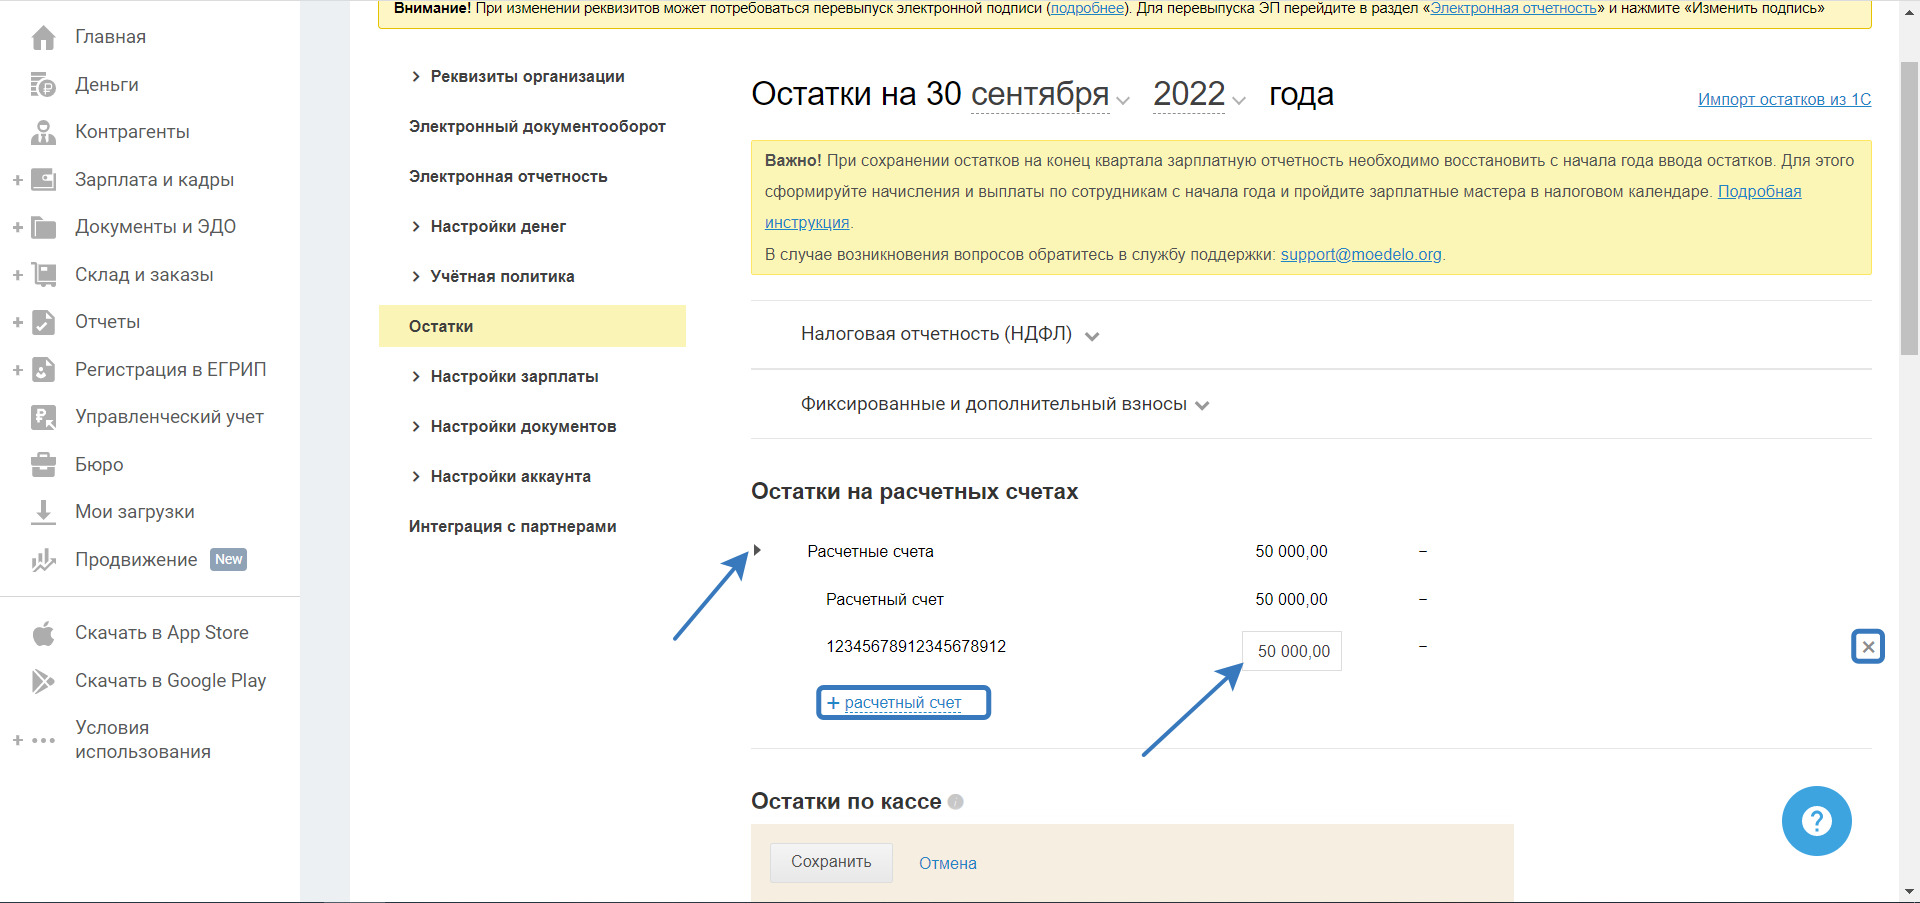The image size is (1920, 903).
Task: Expand the plus next to Склад и заказы
Action: tap(18, 275)
